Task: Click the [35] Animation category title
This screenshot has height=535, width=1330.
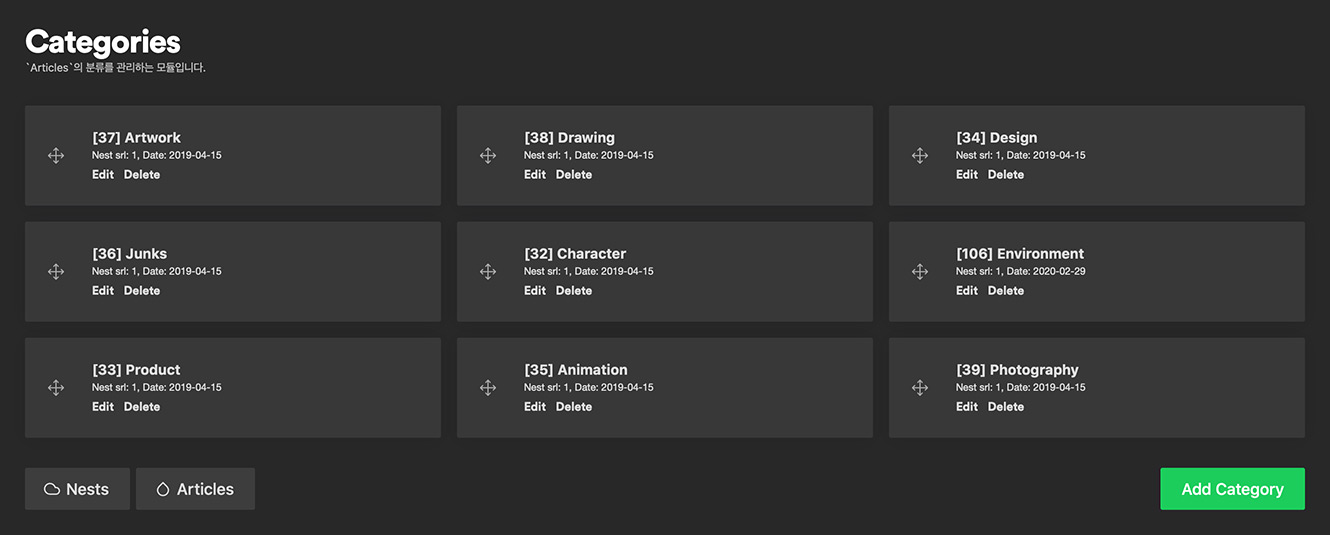Action: tap(576, 370)
